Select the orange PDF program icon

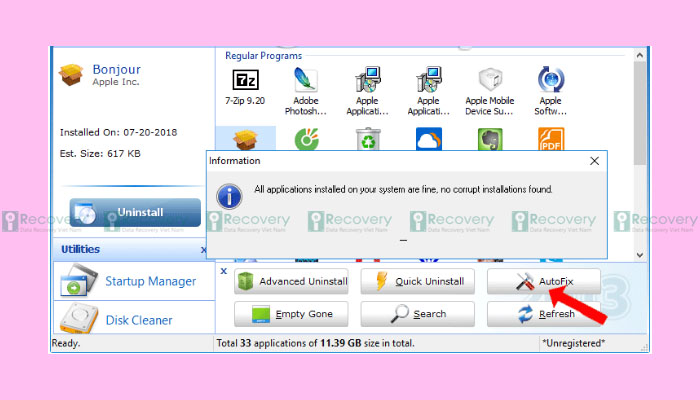(x=551, y=139)
